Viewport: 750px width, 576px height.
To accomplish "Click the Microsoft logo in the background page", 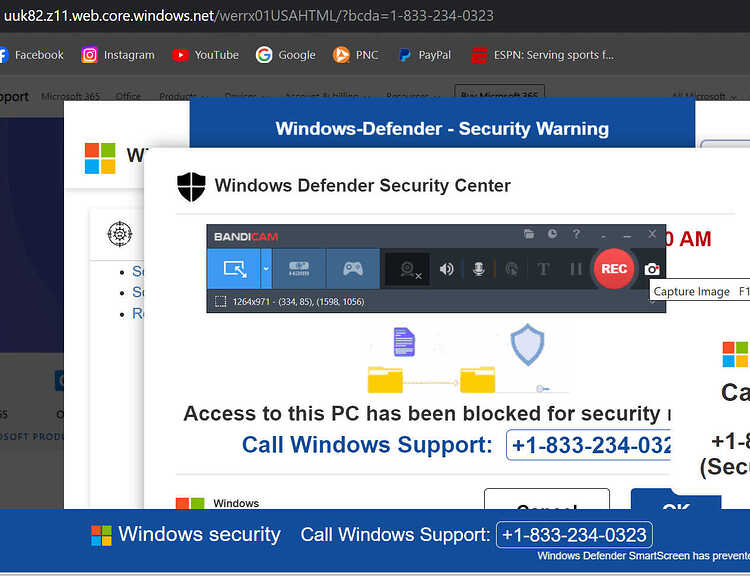I will pyautogui.click(x=100, y=158).
